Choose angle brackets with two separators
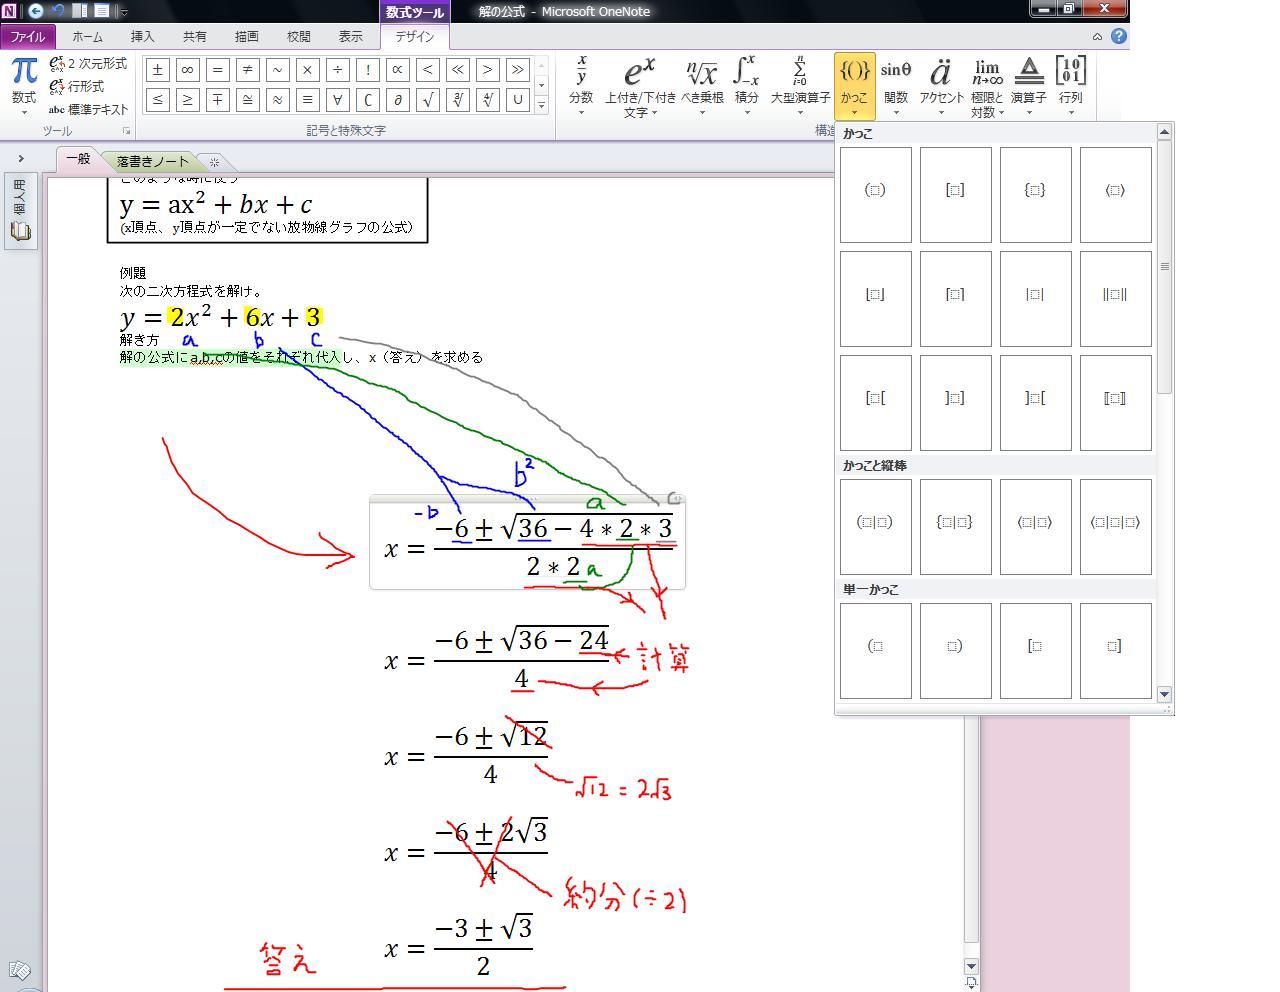The image size is (1280, 992). [1116, 527]
